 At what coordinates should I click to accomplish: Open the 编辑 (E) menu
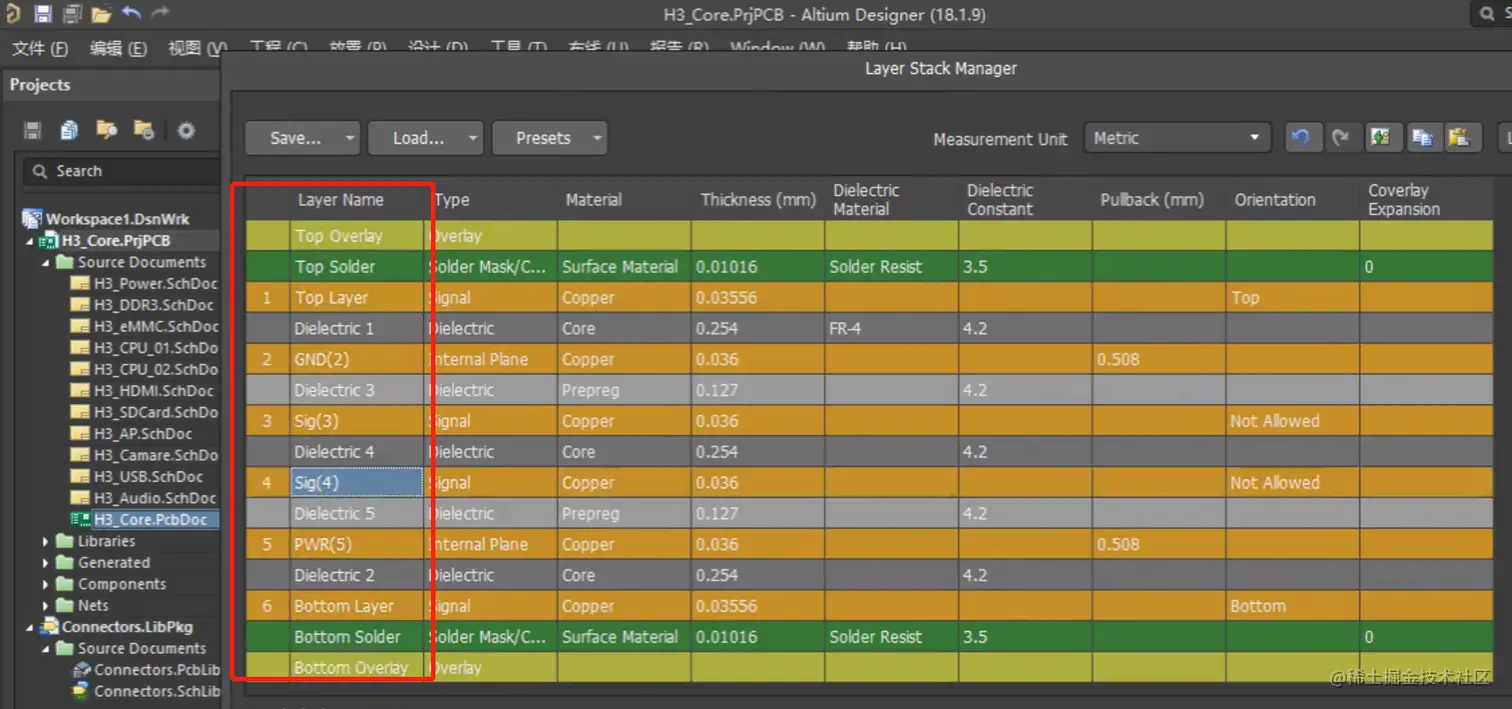(x=117, y=48)
